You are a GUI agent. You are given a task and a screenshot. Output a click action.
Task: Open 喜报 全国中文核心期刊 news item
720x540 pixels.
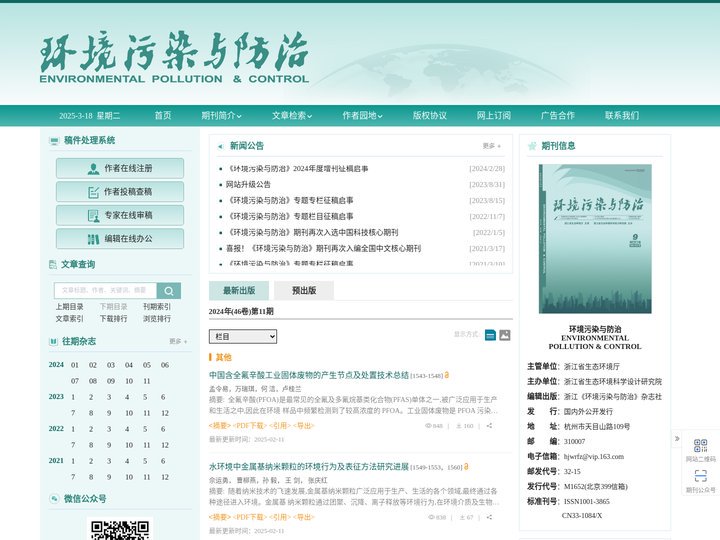pyautogui.click(x=323, y=248)
